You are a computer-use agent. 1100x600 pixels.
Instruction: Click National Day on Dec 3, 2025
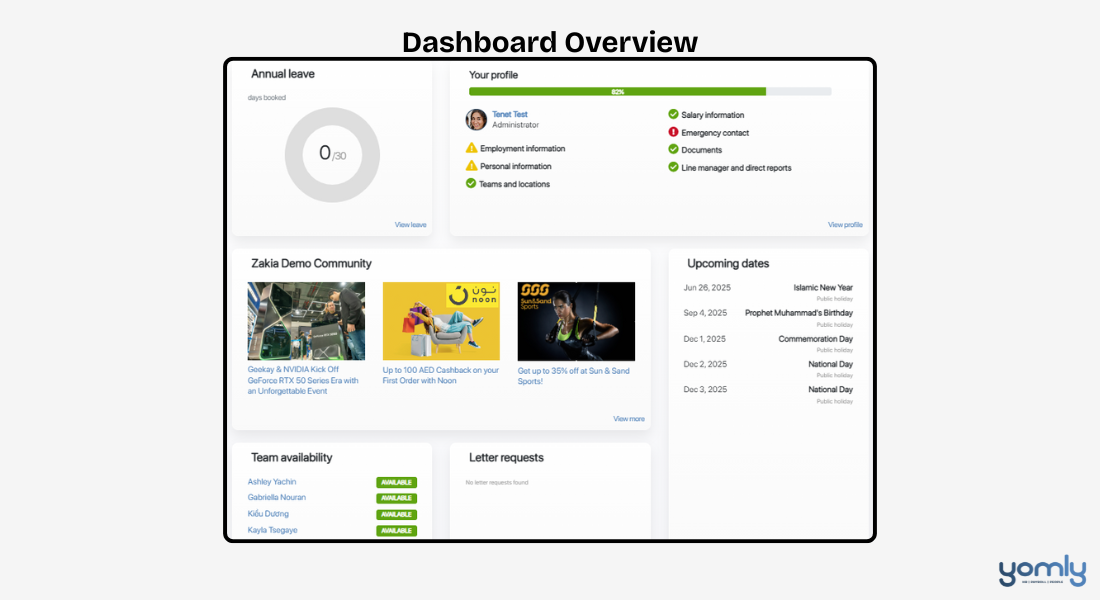831,389
